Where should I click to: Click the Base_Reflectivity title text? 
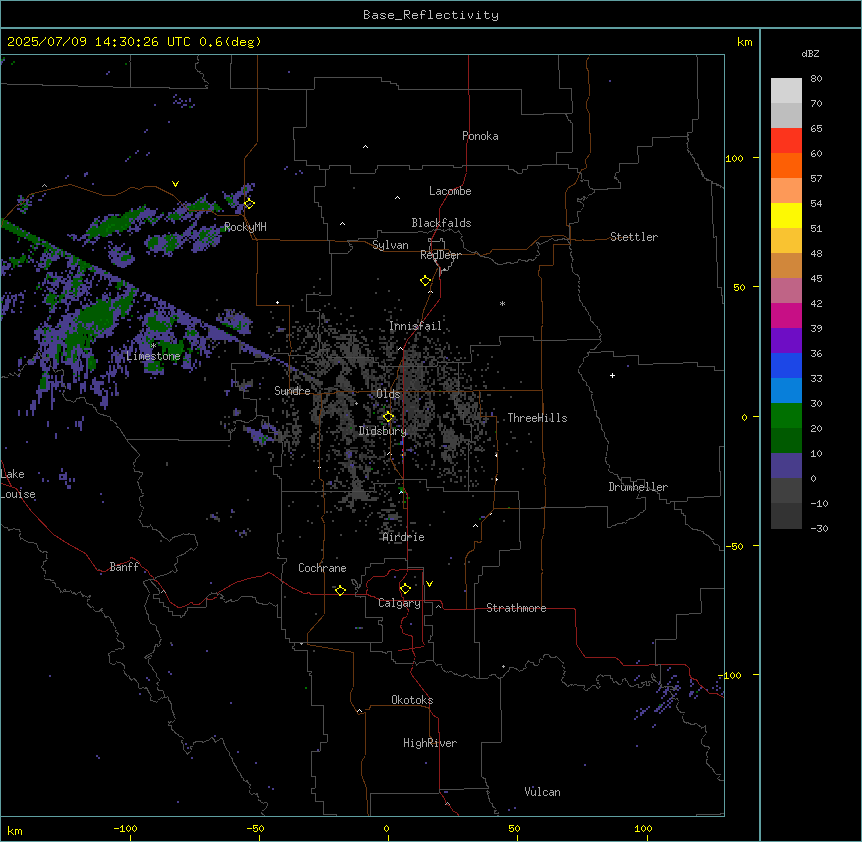(430, 15)
